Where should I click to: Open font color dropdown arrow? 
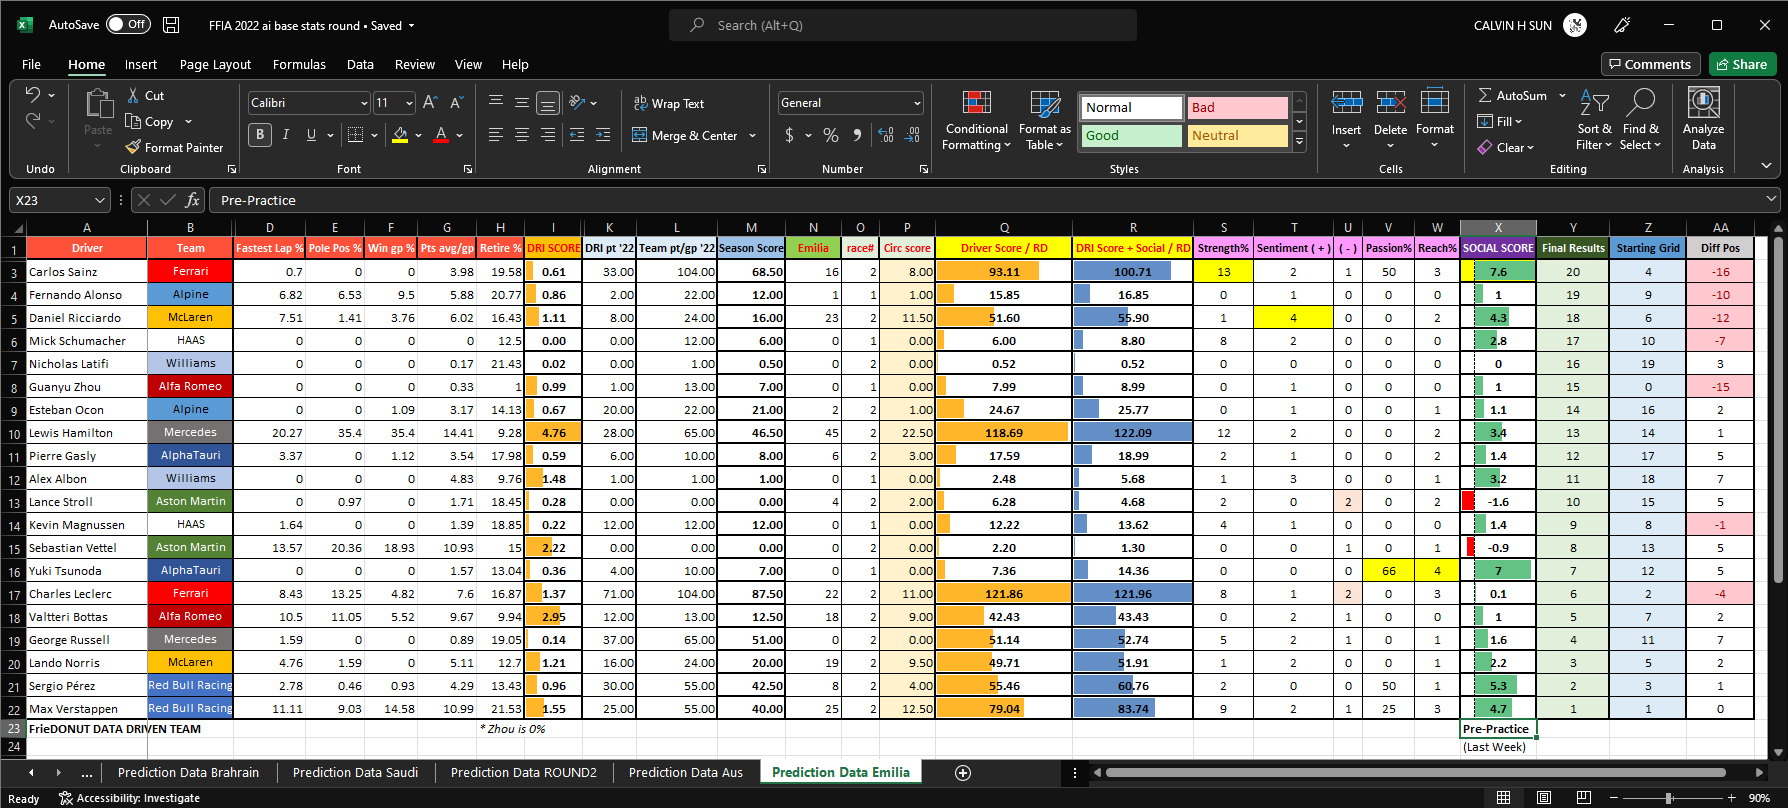click(459, 135)
